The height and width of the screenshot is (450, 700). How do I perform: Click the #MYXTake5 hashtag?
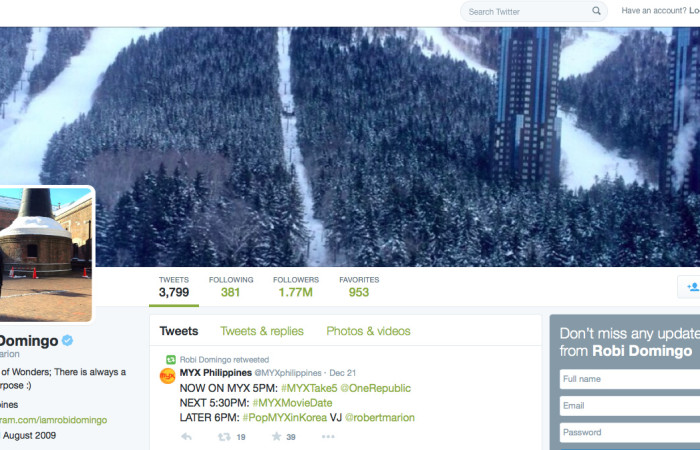click(309, 388)
